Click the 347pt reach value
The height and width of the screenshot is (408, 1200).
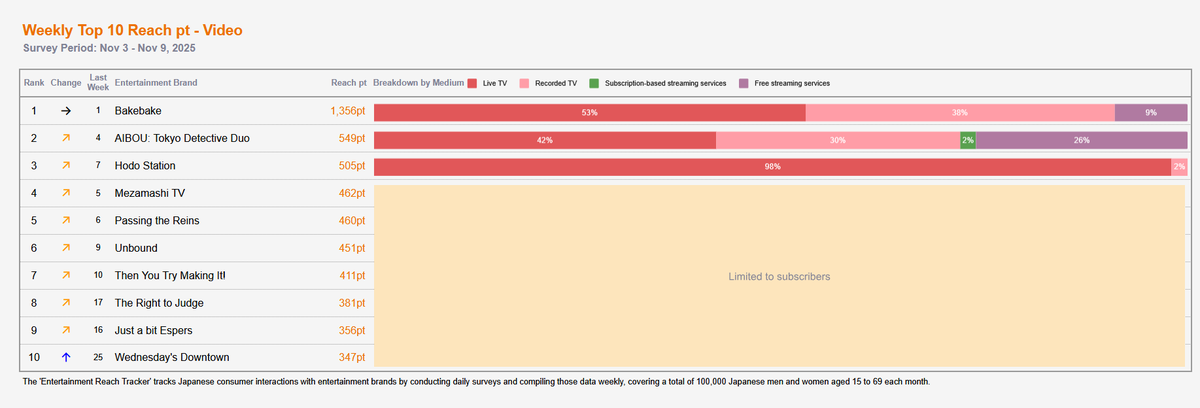pyautogui.click(x=352, y=357)
